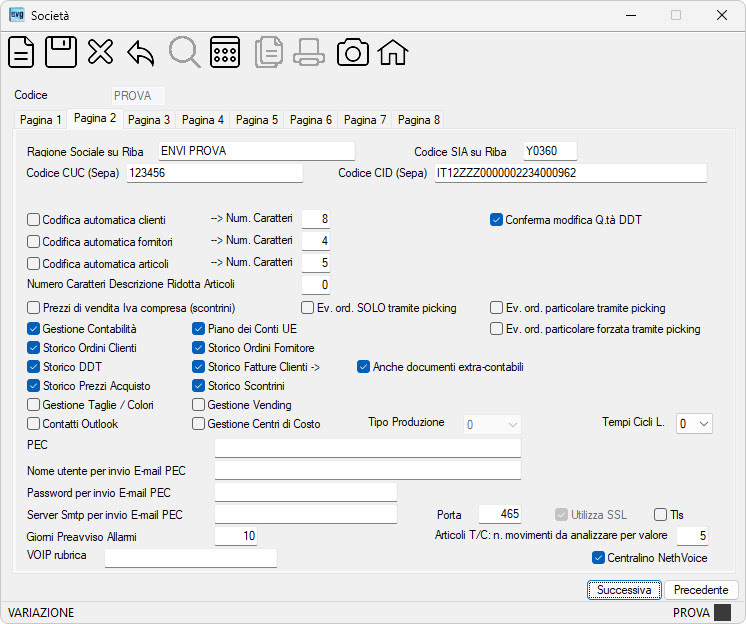Enable Codifica automatica fornitori checkbox
Image resolution: width=746 pixels, height=624 pixels.
coord(33,242)
